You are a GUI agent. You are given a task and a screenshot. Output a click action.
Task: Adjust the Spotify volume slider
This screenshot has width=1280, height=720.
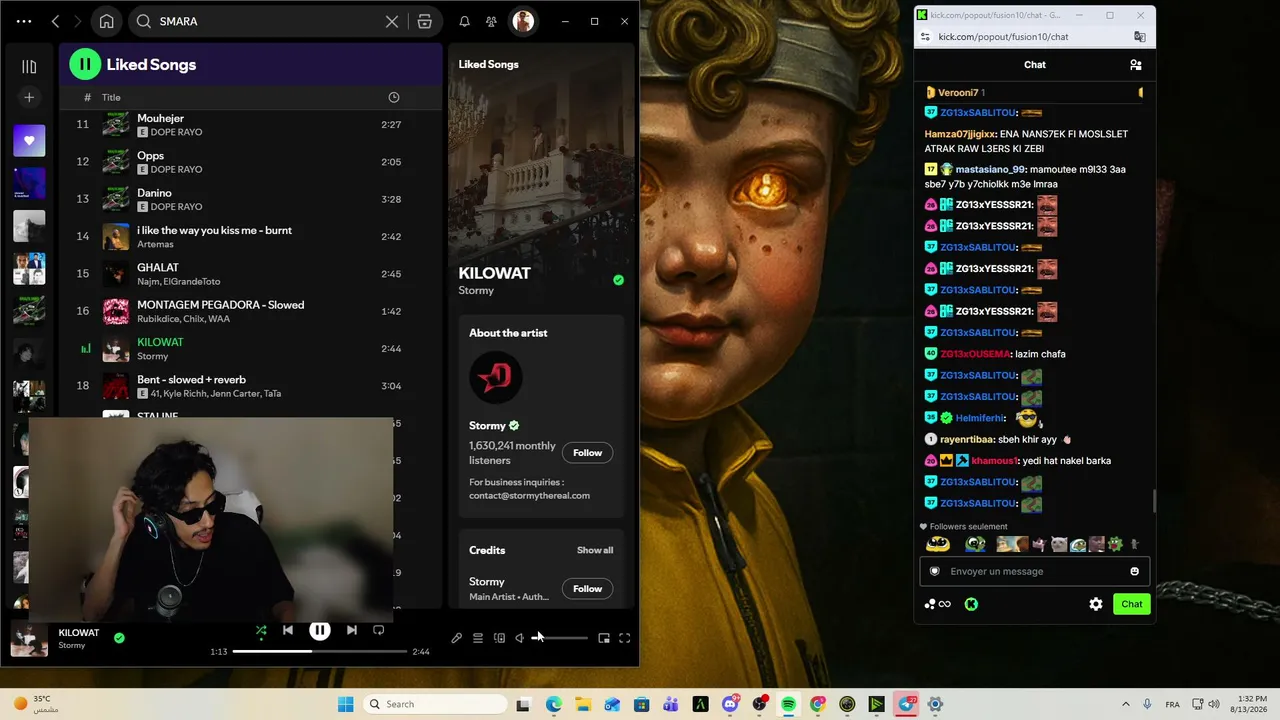pos(560,638)
